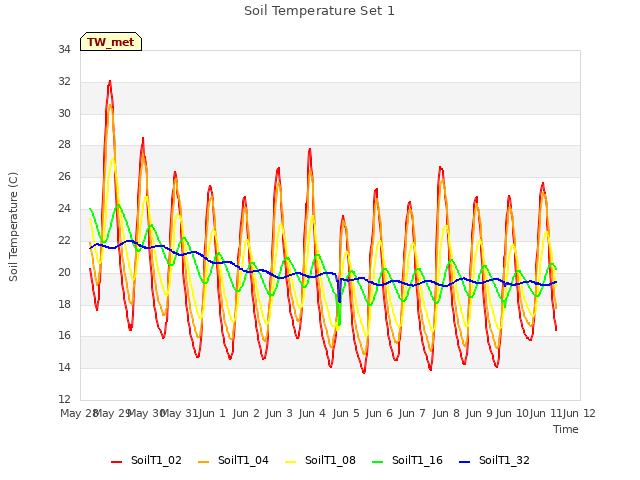The height and width of the screenshot is (480, 640).
Task: Toggle SoilT1_04 legend entry
Action: (233, 460)
